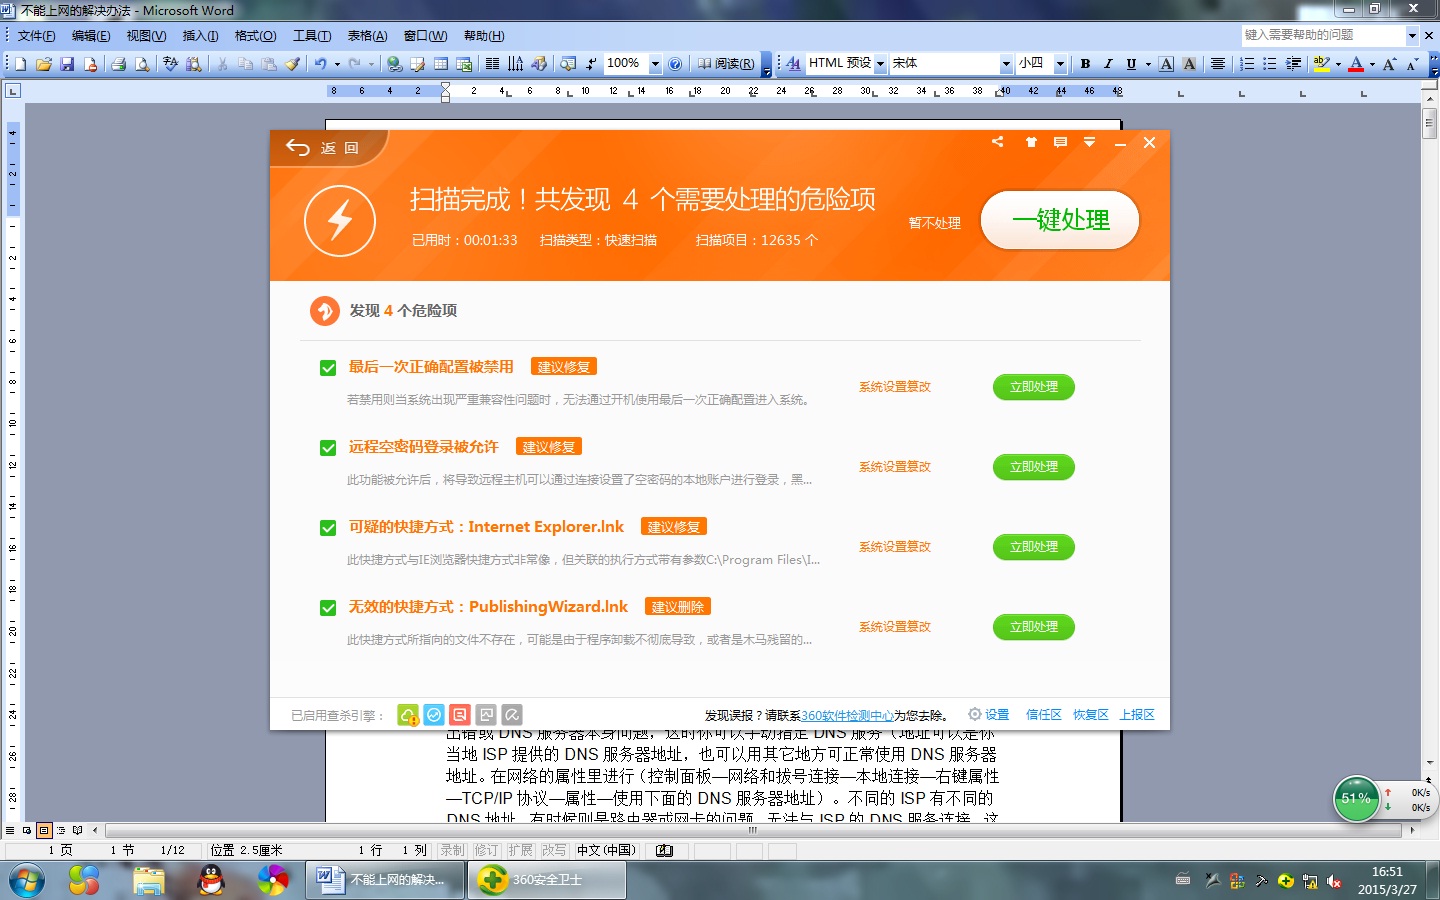Open the 插入(I) menu
Image resolution: width=1440 pixels, height=900 pixels.
(x=200, y=36)
